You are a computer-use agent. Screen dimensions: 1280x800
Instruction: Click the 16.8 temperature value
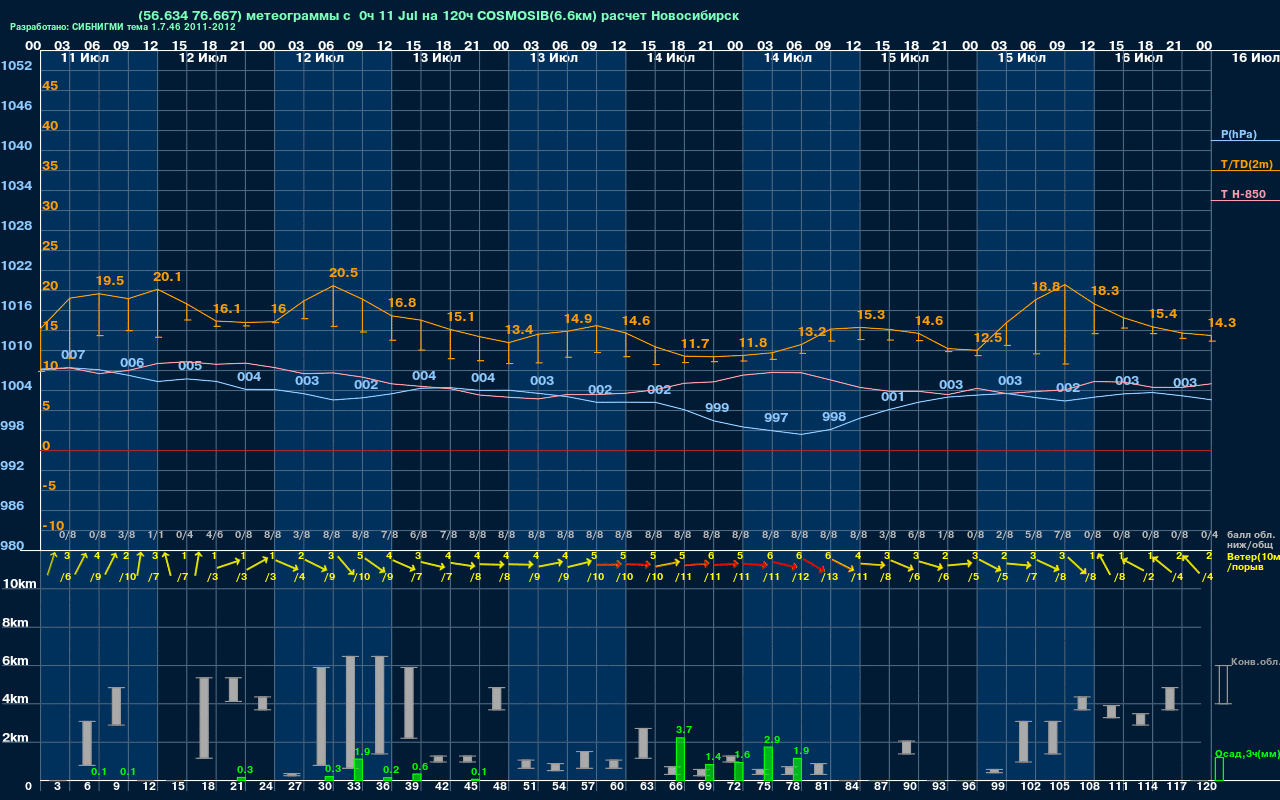click(402, 303)
